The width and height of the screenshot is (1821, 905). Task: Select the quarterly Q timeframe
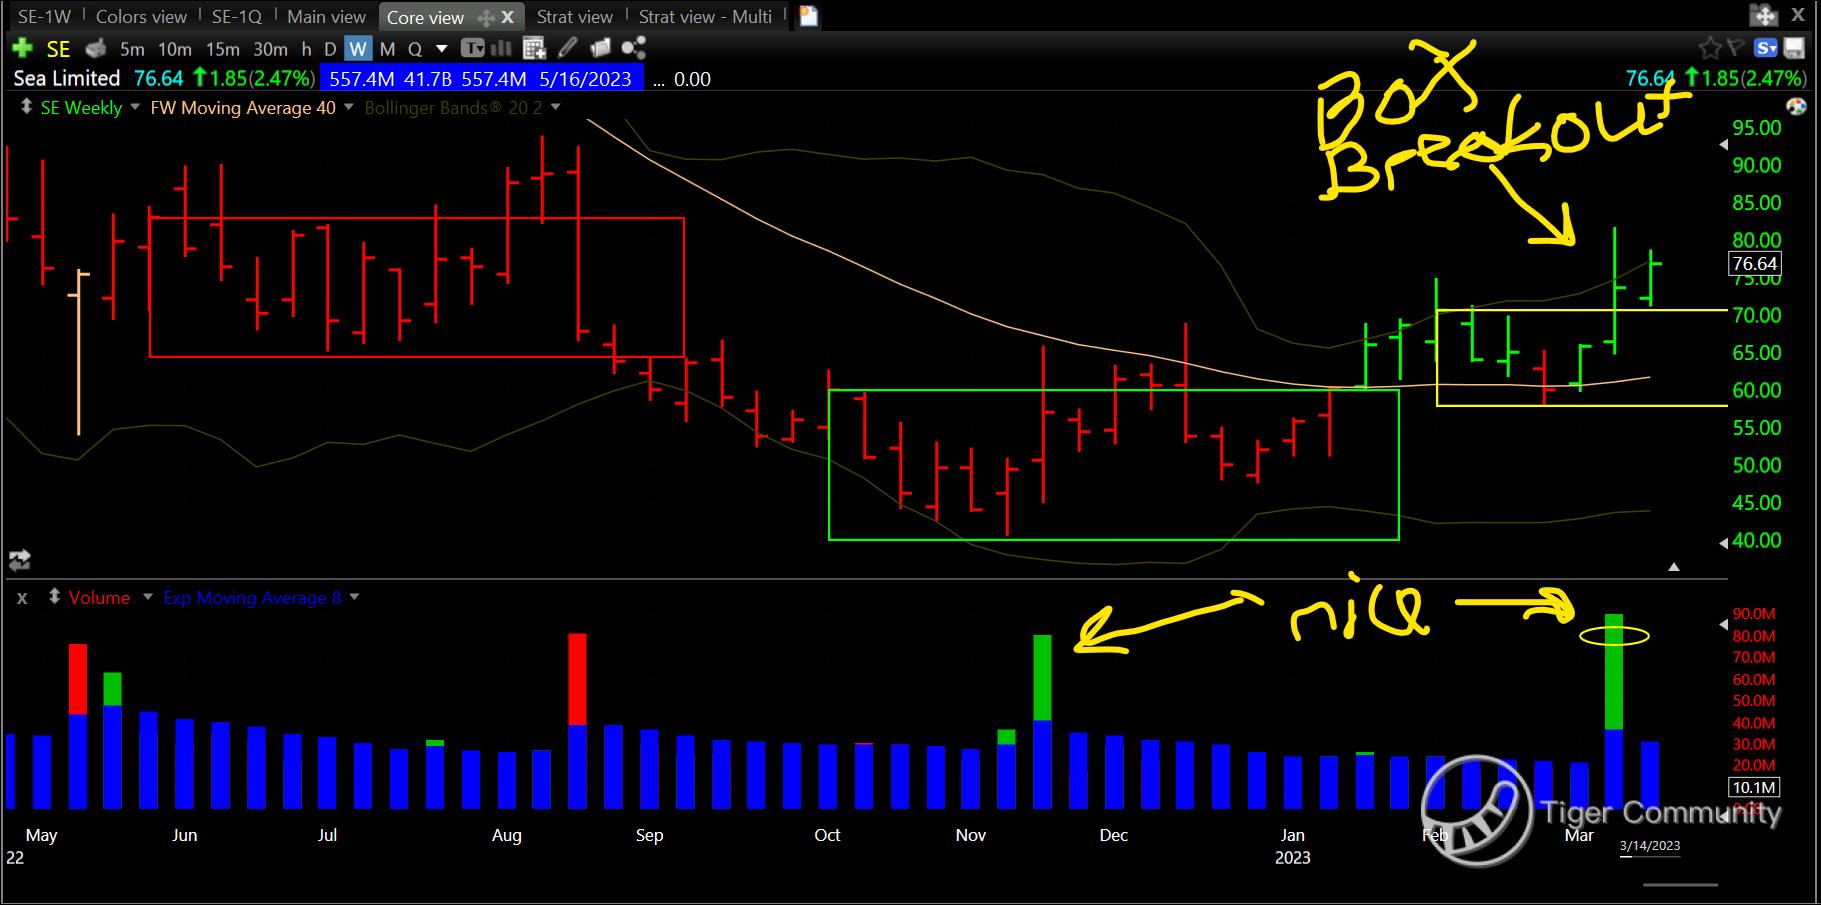pos(414,49)
